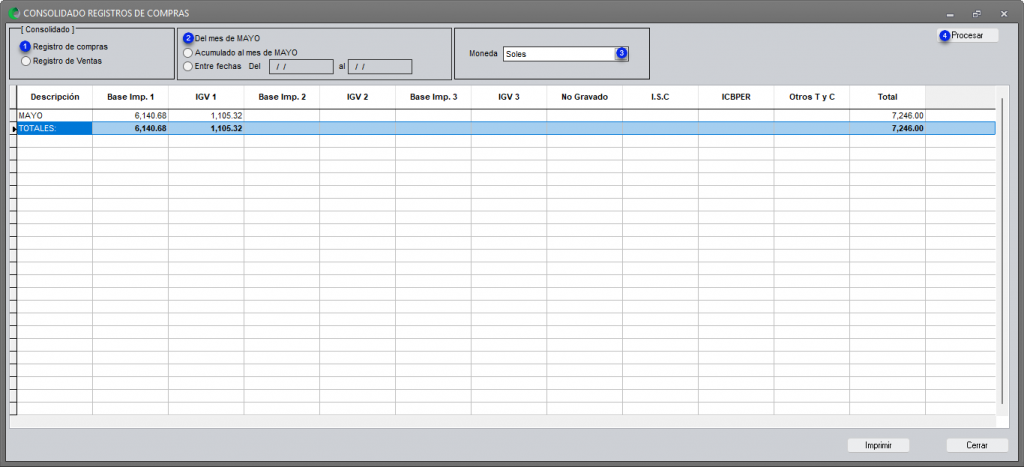Click the Del start date field
Image resolution: width=1024 pixels, height=467 pixels.
(x=301, y=66)
